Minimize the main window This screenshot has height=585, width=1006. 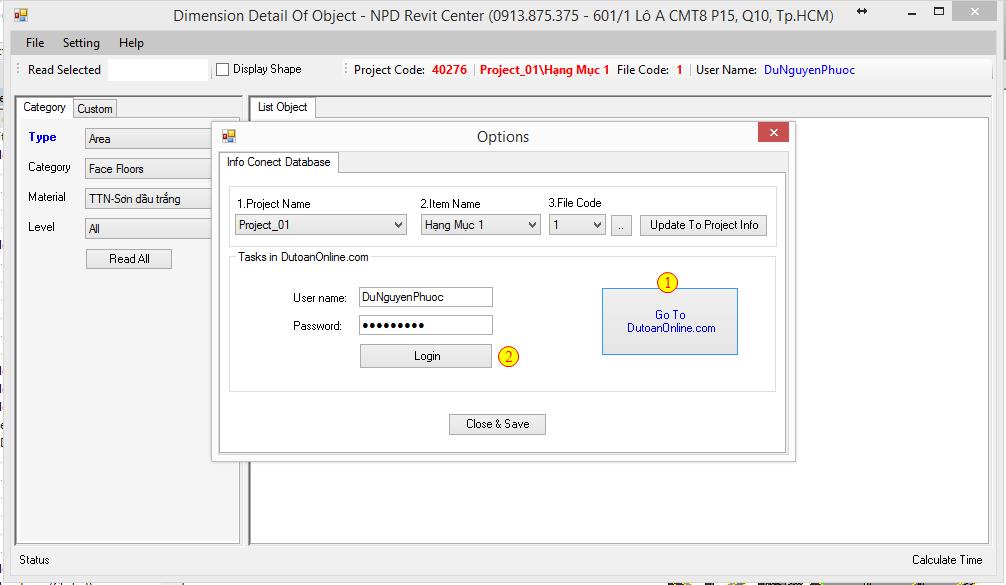[912, 13]
